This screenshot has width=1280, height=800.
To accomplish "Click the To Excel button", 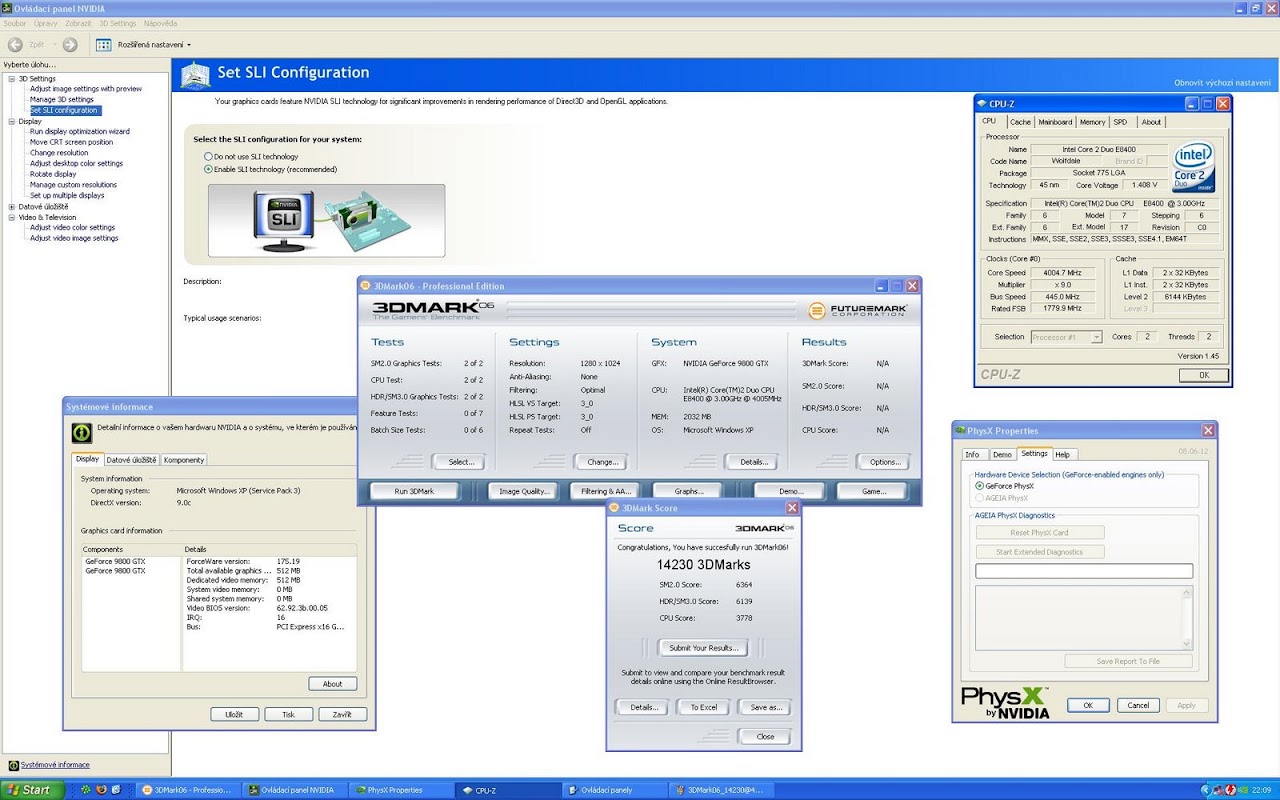I will pyautogui.click(x=703, y=707).
